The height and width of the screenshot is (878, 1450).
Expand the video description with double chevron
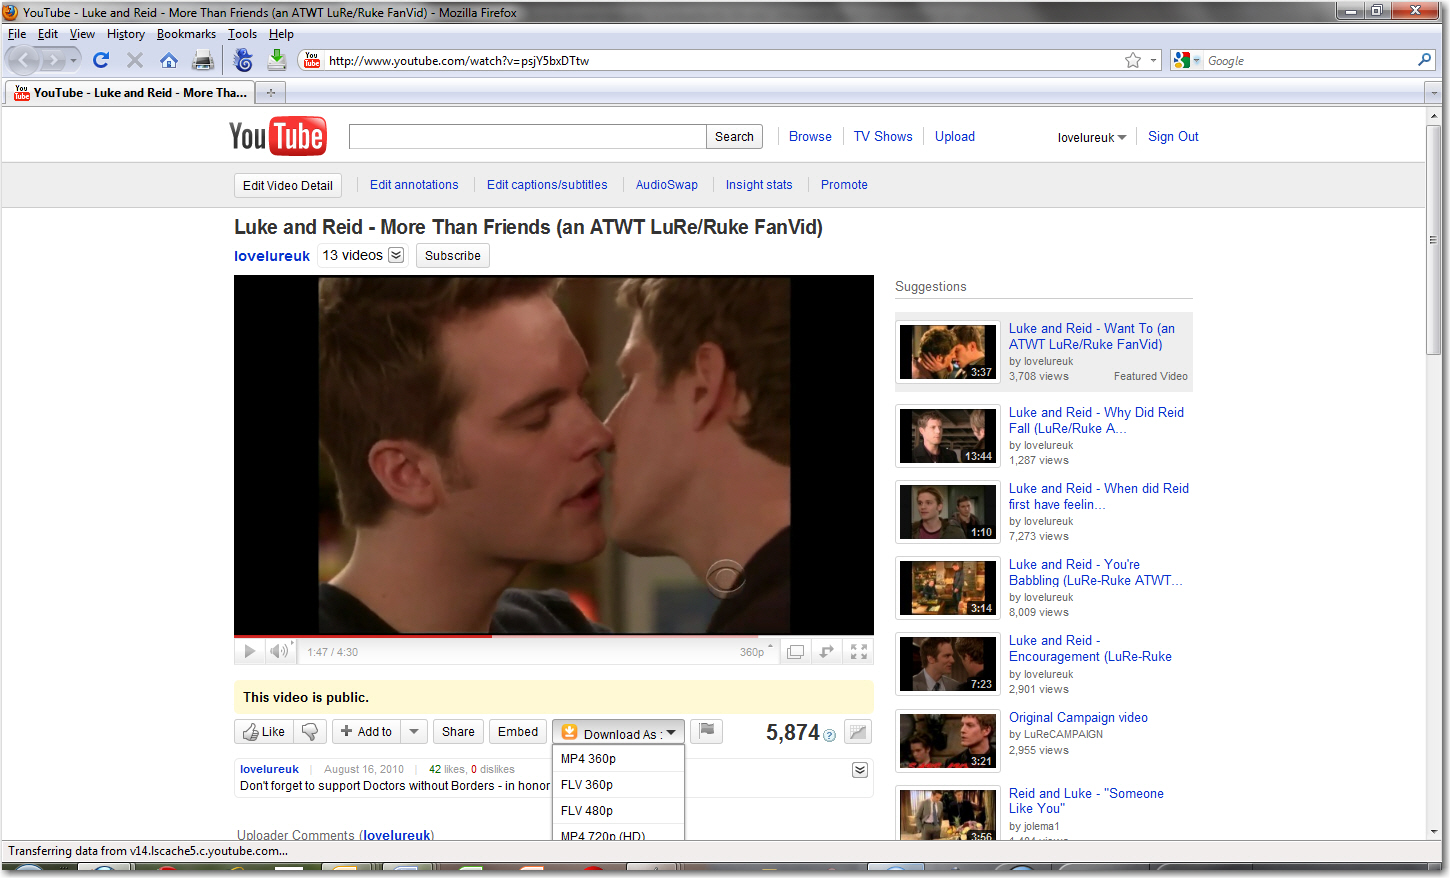(859, 770)
